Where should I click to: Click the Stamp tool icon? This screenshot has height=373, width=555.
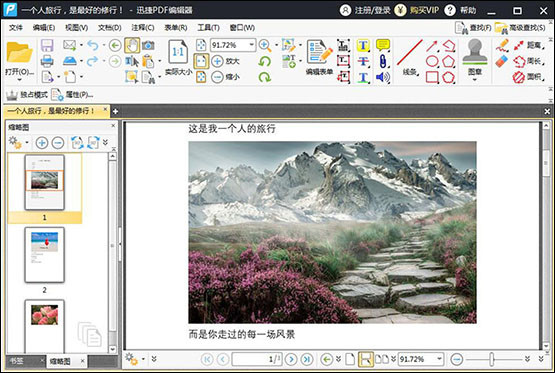tap(475, 52)
